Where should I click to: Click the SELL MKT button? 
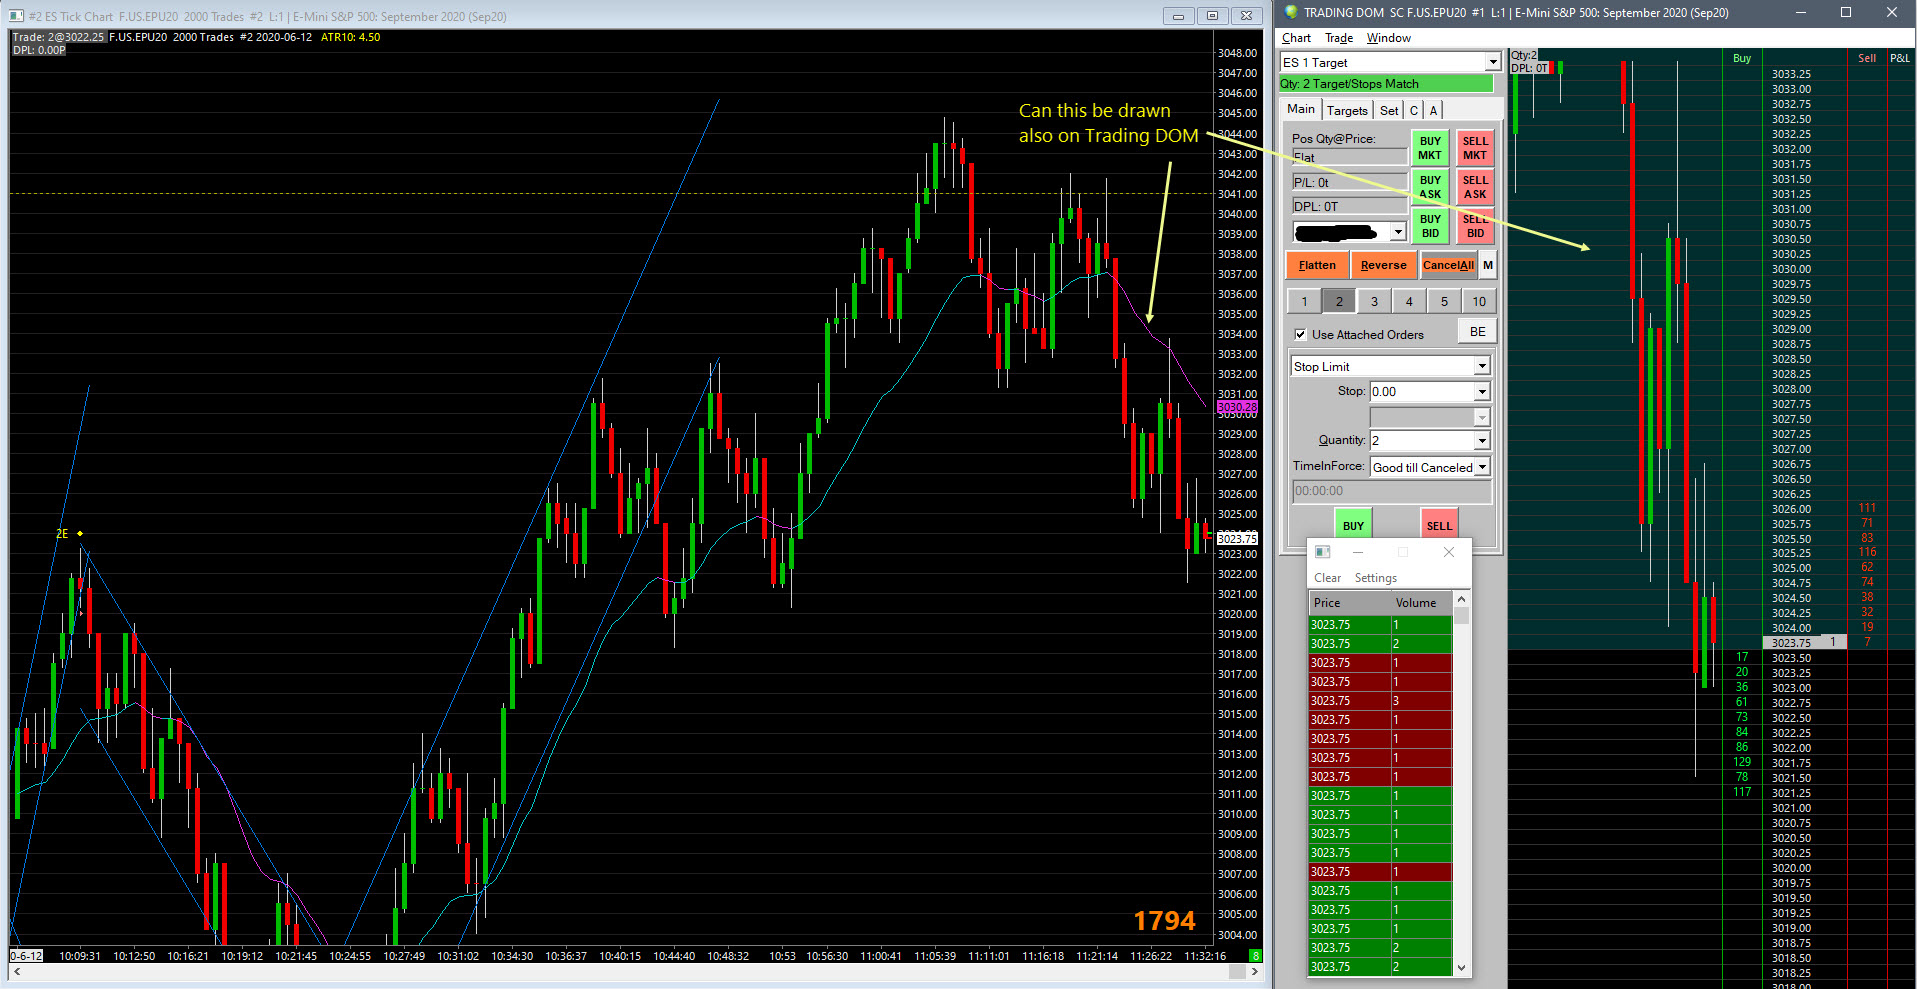[x=1475, y=148]
